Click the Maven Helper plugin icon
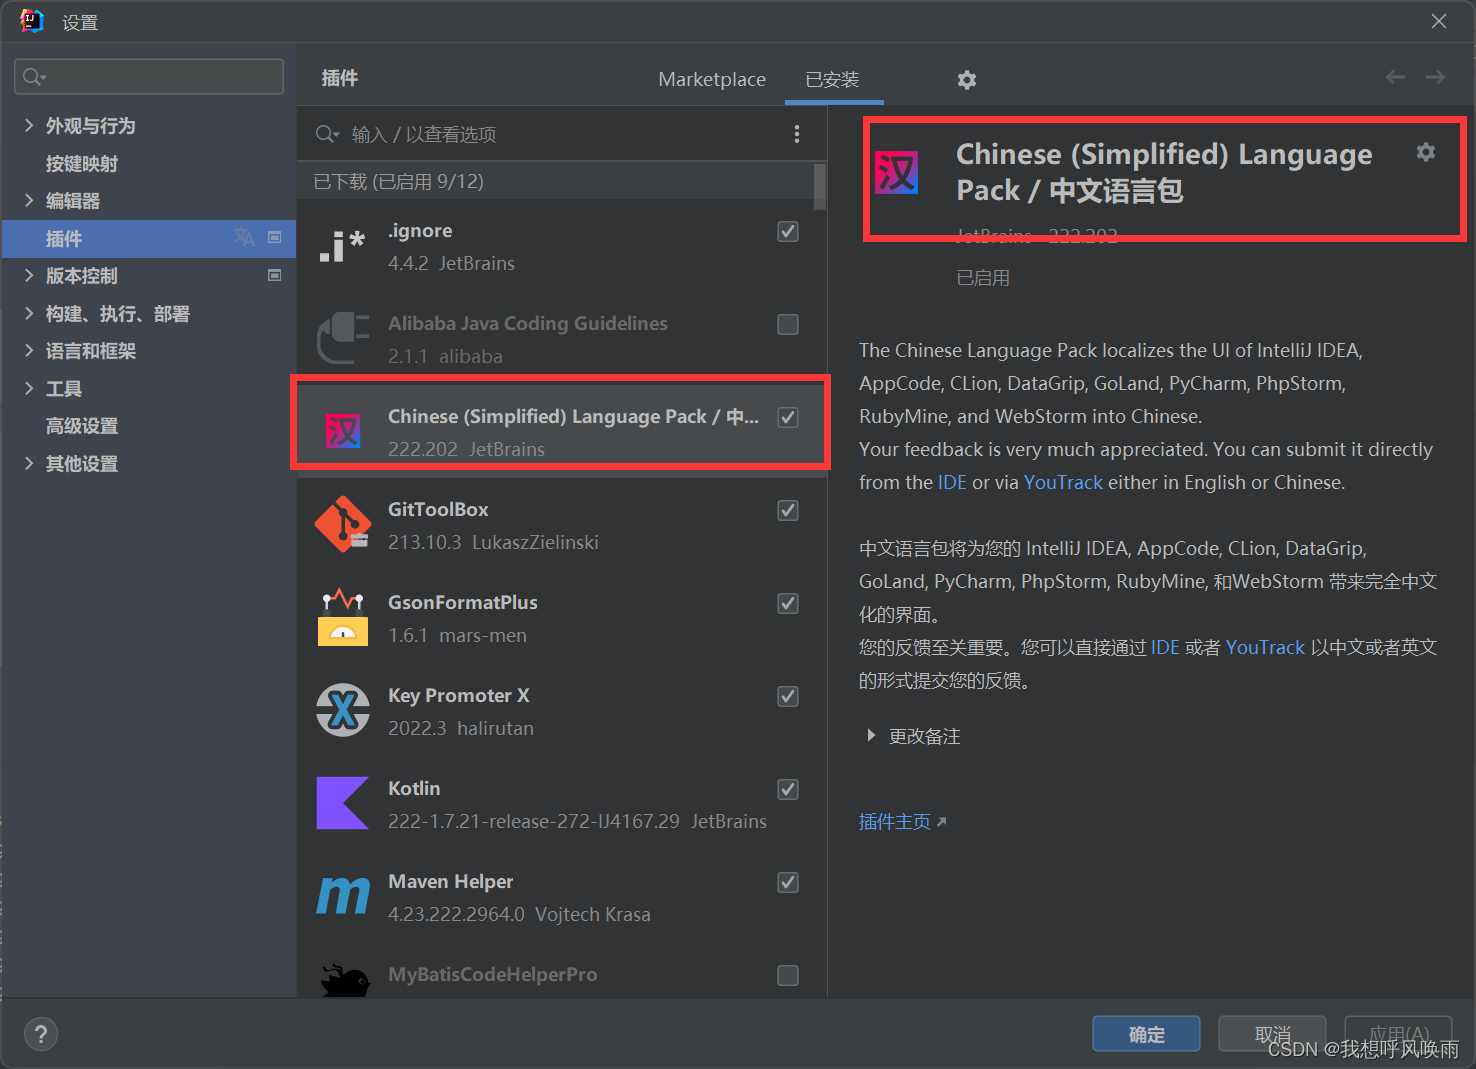This screenshot has width=1476, height=1069. 343,896
